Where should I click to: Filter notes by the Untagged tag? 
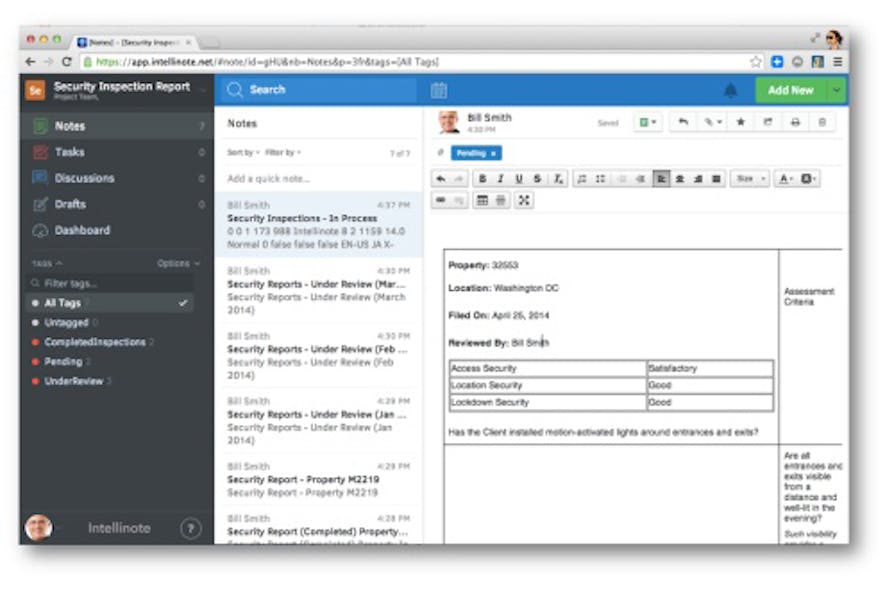click(x=66, y=322)
